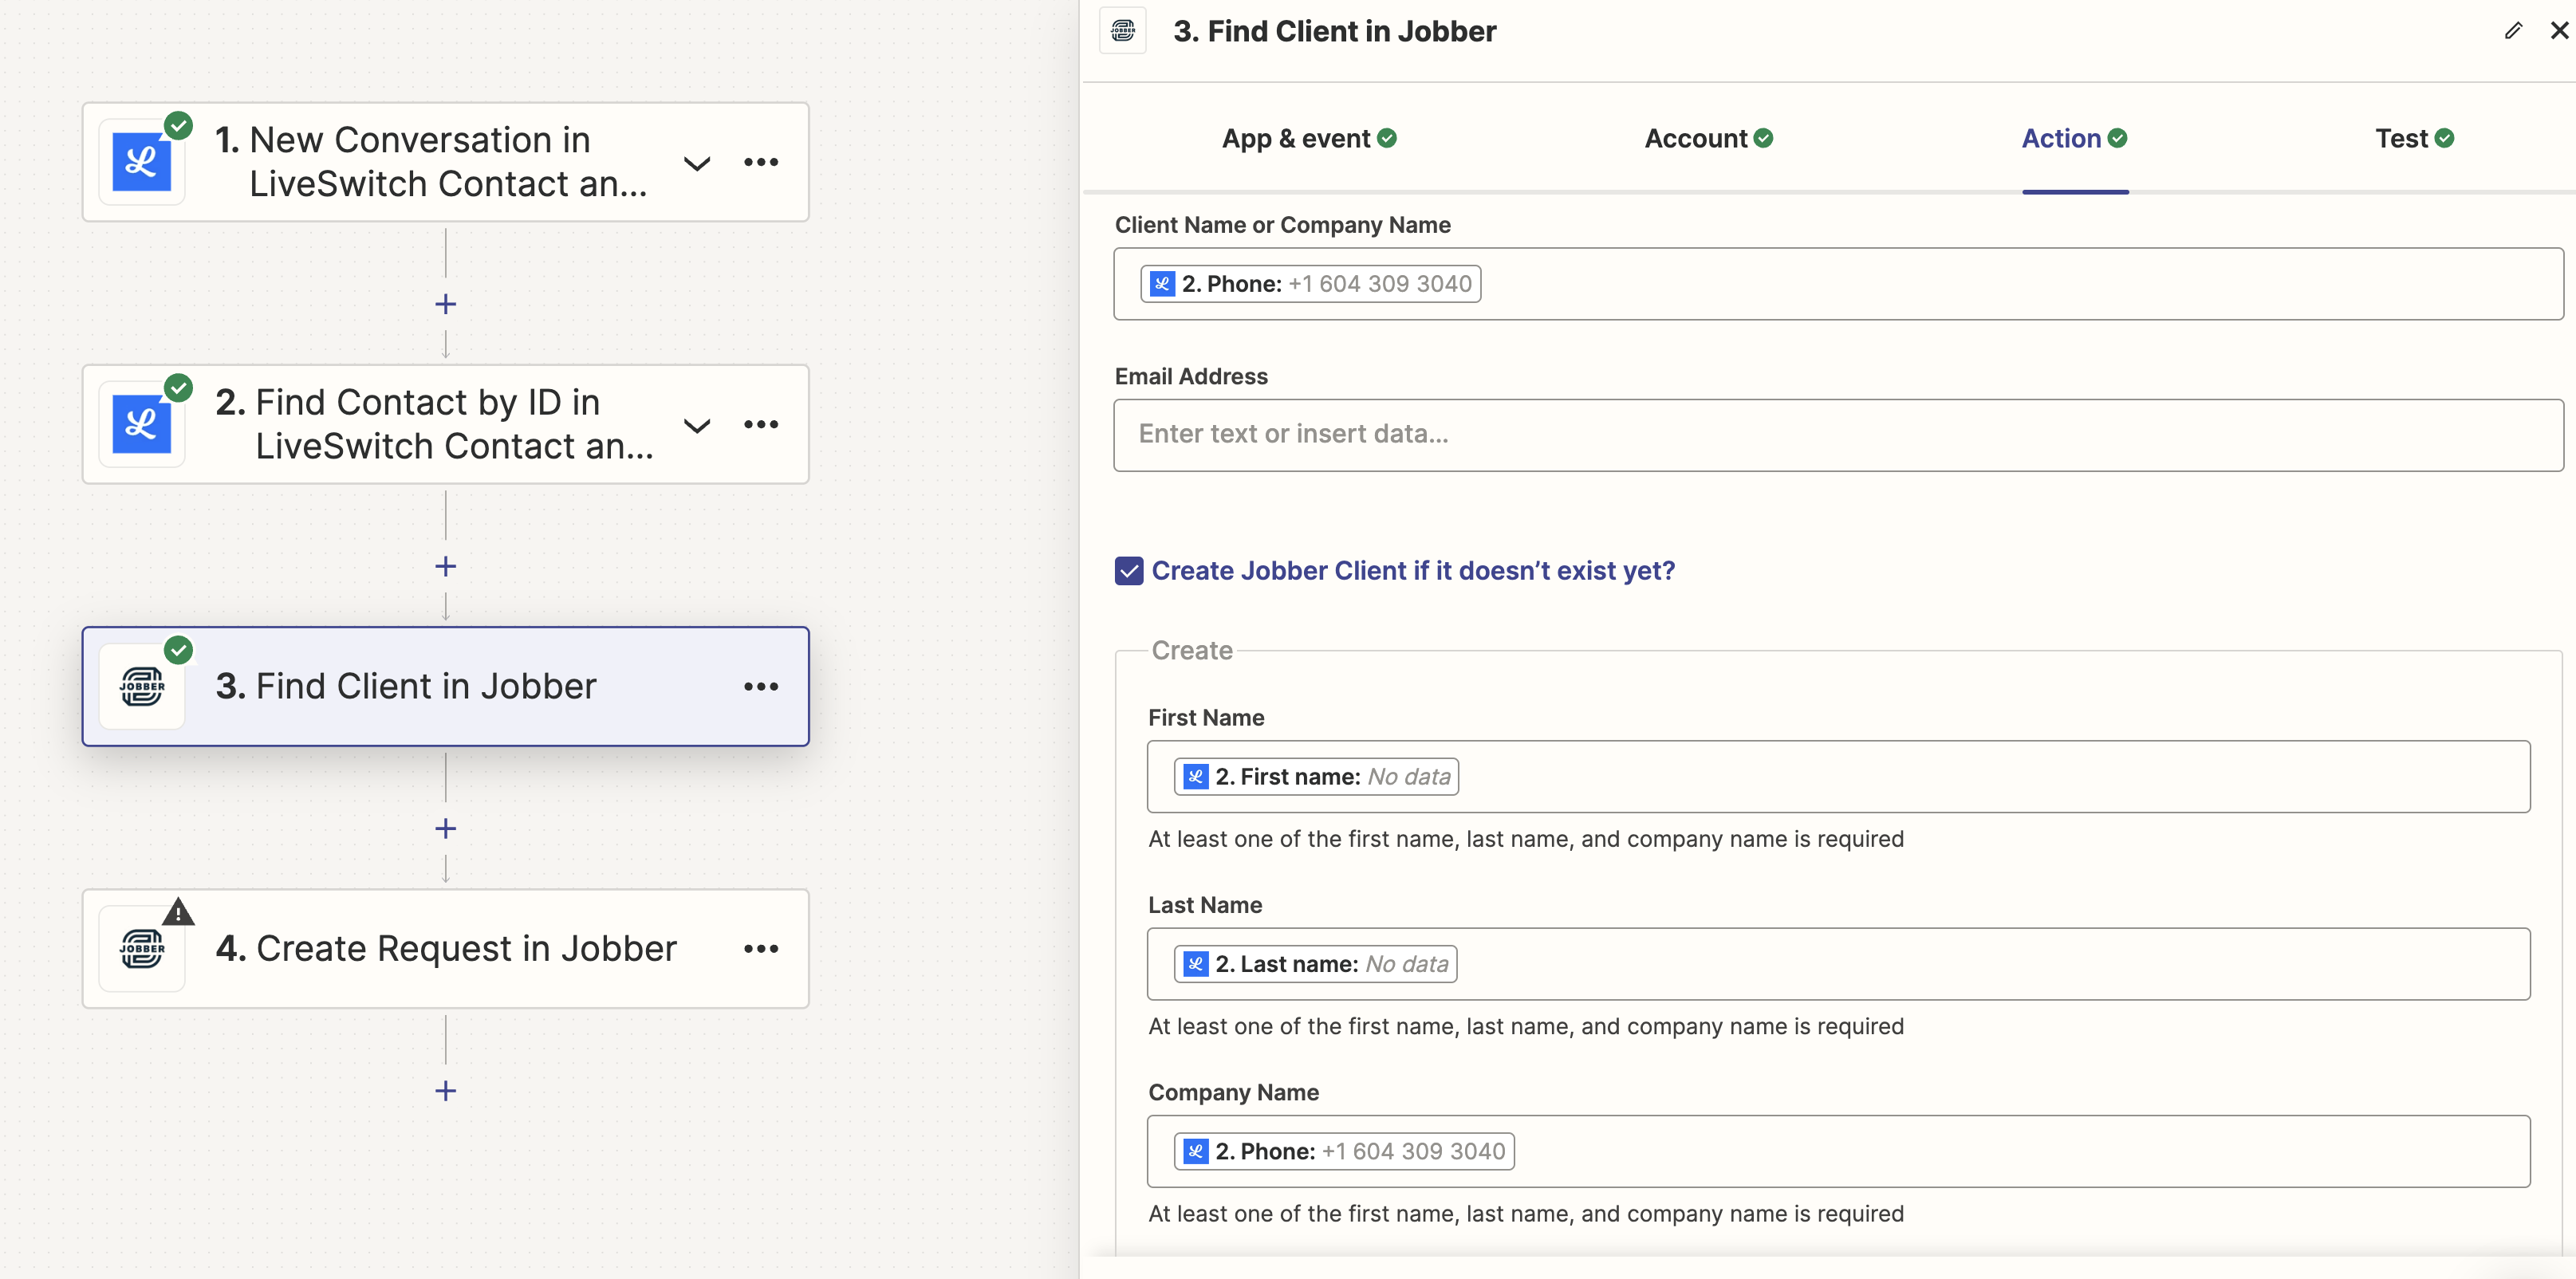The image size is (2576, 1279).
Task: Select step 1 New Conversation in LiveSwitch
Action: click(x=446, y=162)
